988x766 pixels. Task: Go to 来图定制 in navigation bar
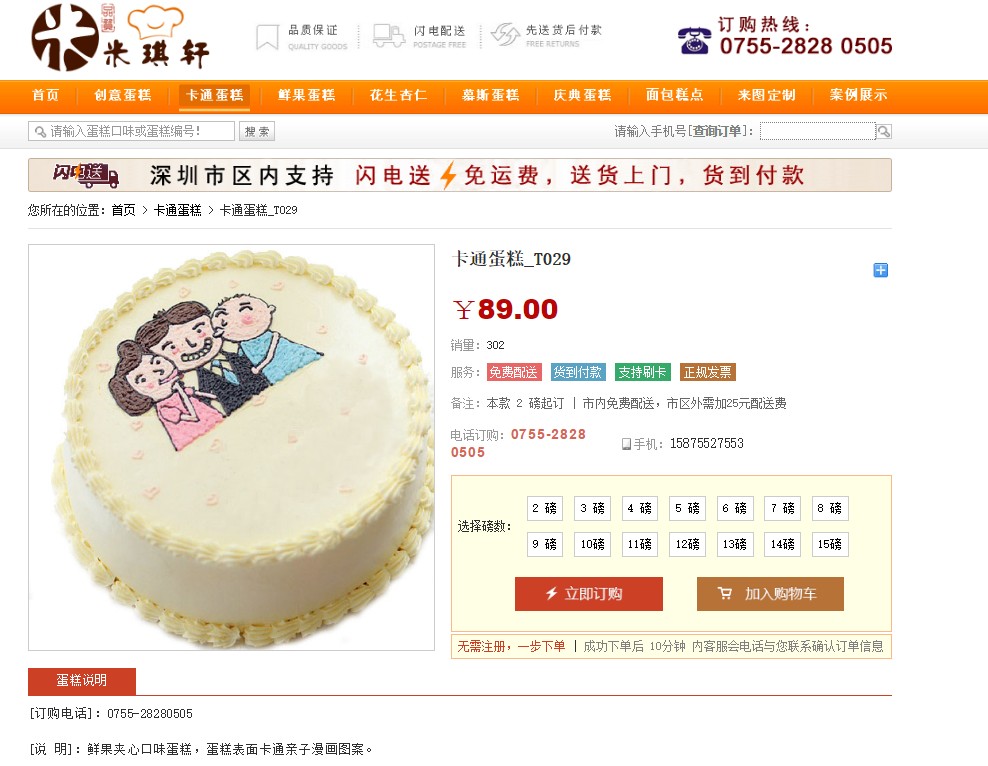(x=766, y=95)
